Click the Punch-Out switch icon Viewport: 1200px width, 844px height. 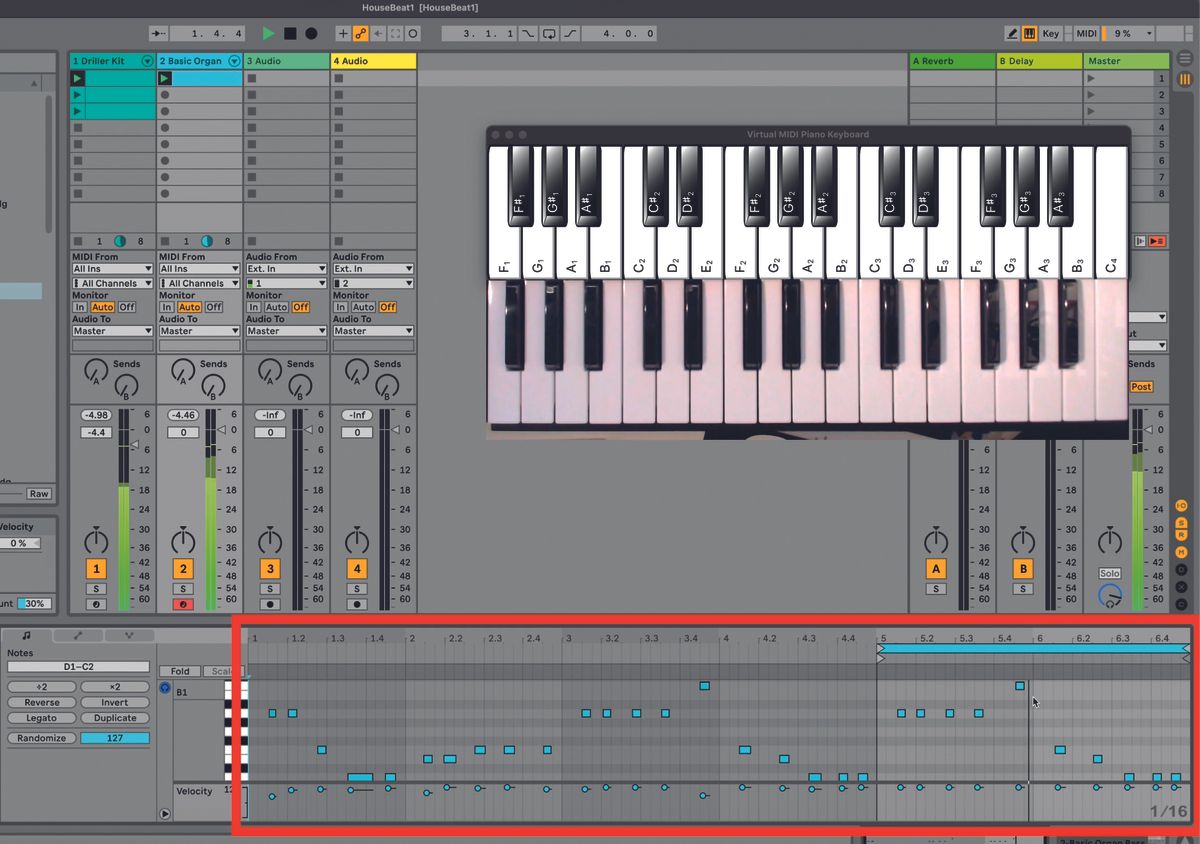tap(570, 33)
